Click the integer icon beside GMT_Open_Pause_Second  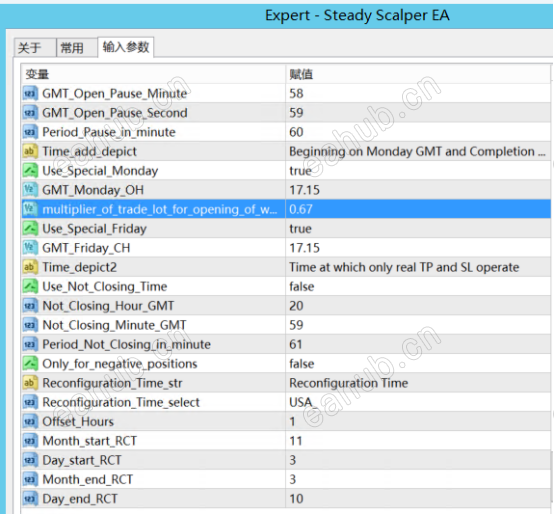pyautogui.click(x=30, y=113)
